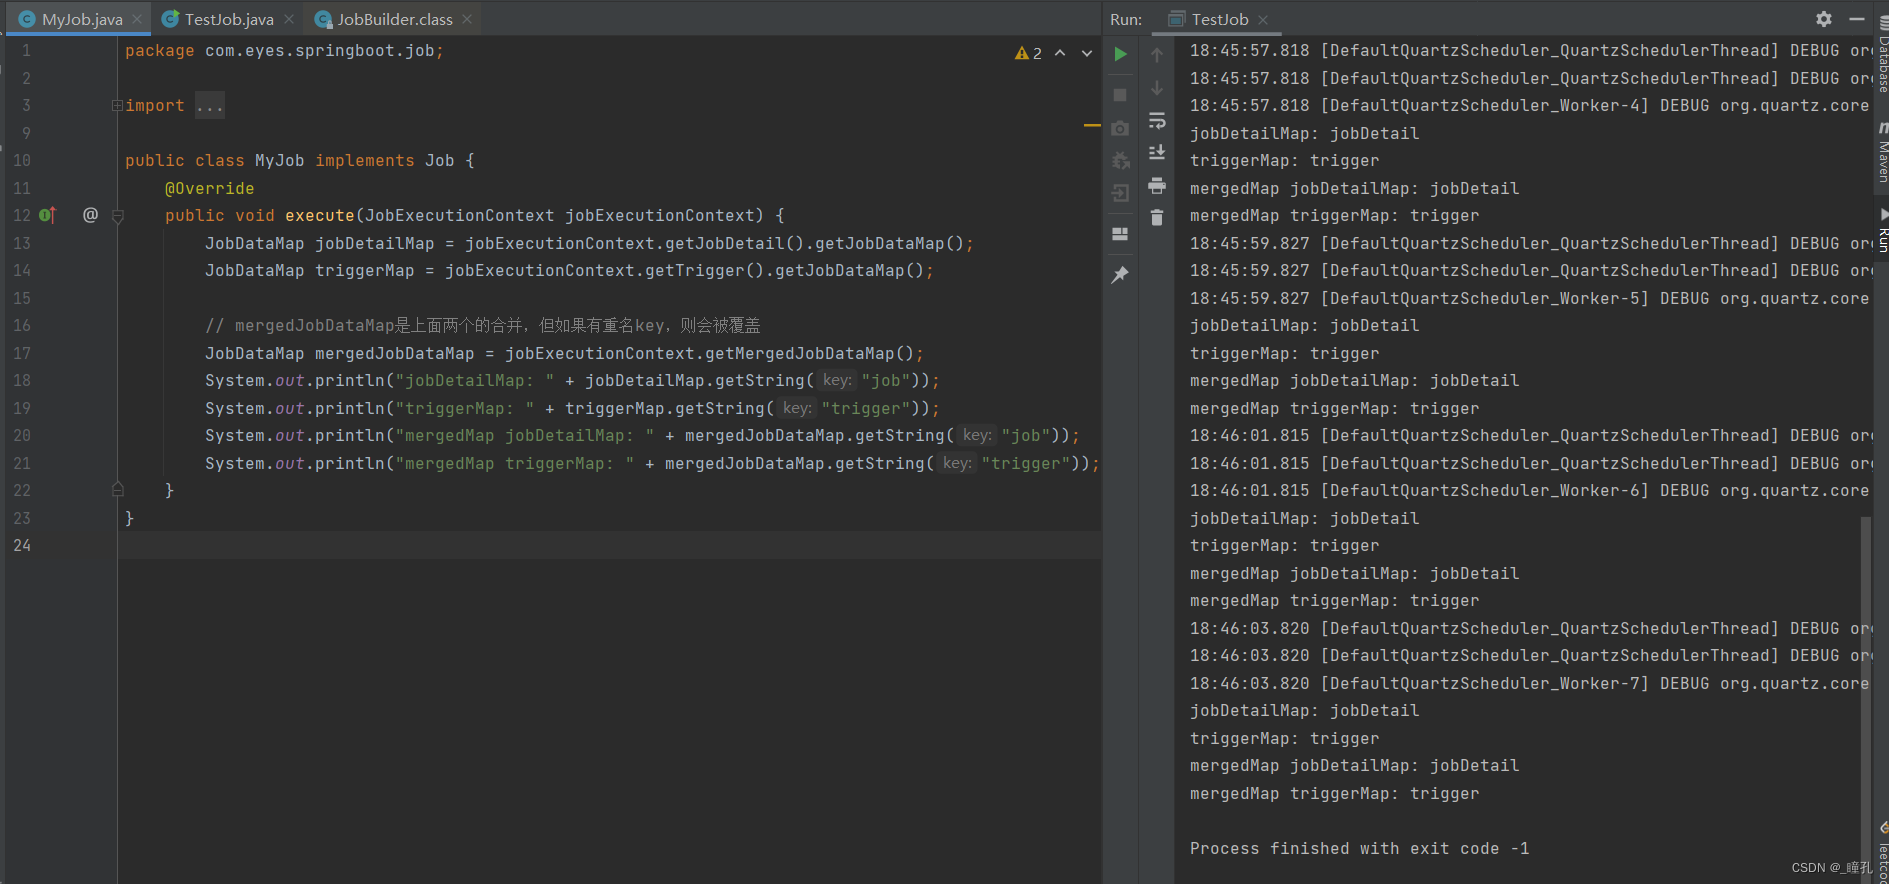Viewport: 1889px width, 884px height.
Task: Click the @Override annotation
Action: tap(209, 188)
